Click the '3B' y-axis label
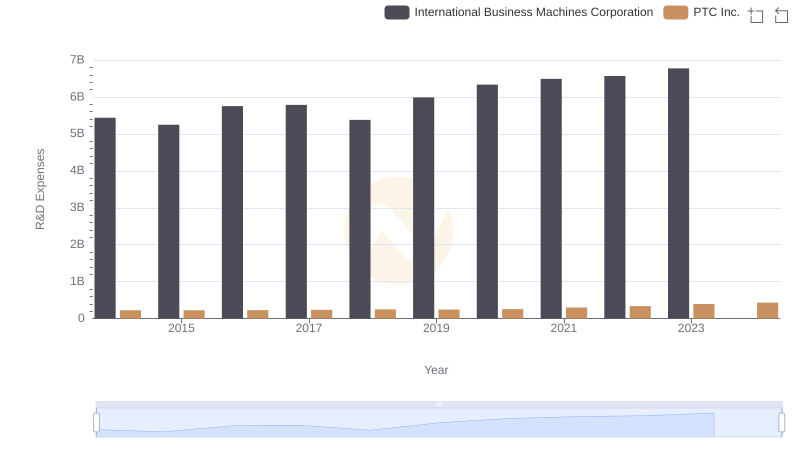This screenshot has height=461, width=800. click(x=77, y=208)
